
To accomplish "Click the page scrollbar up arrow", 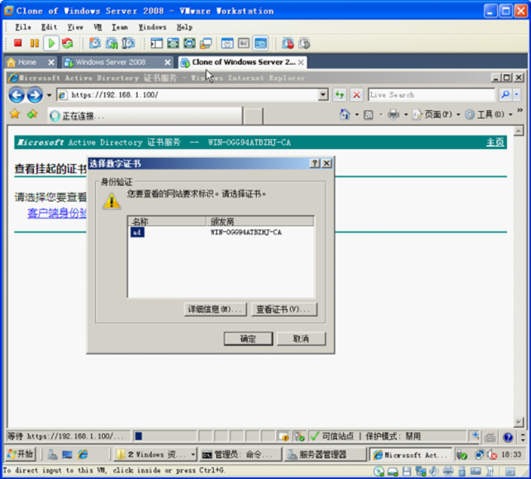I will tap(518, 131).
